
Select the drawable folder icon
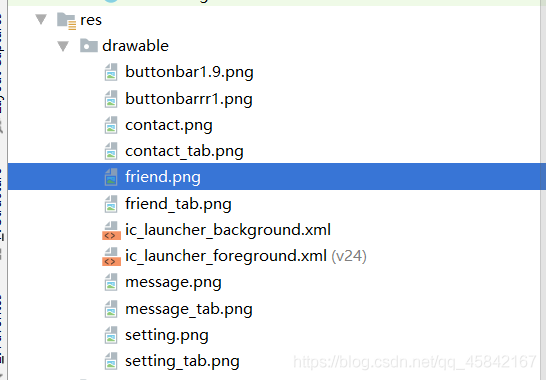tap(89, 46)
